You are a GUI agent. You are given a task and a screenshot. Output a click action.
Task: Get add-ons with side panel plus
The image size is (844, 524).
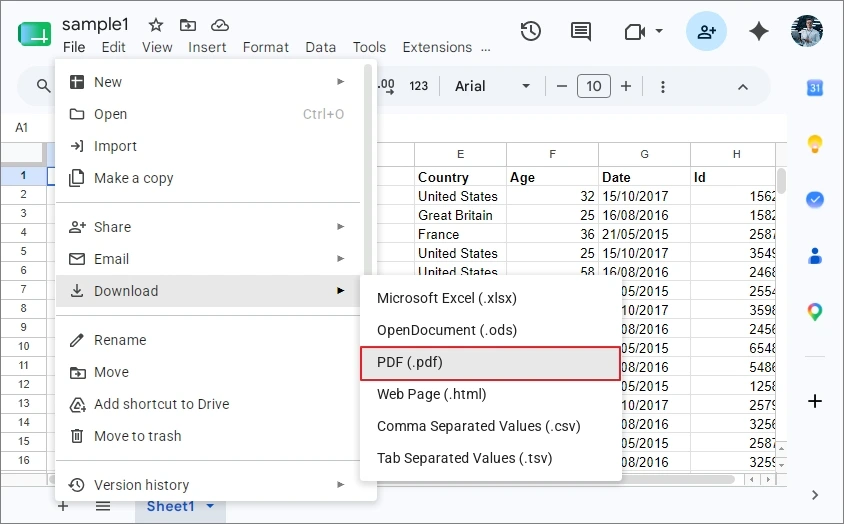point(815,401)
